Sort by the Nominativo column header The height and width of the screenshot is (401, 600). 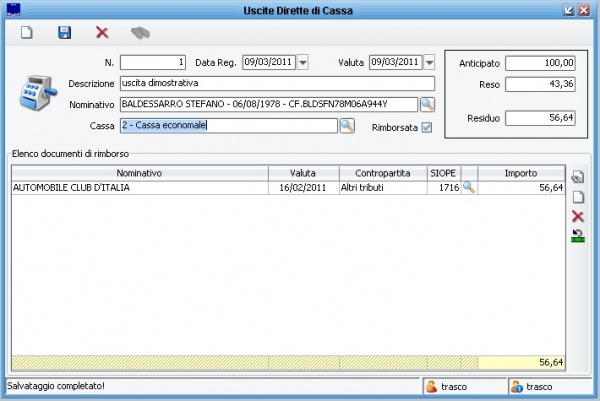pyautogui.click(x=139, y=173)
